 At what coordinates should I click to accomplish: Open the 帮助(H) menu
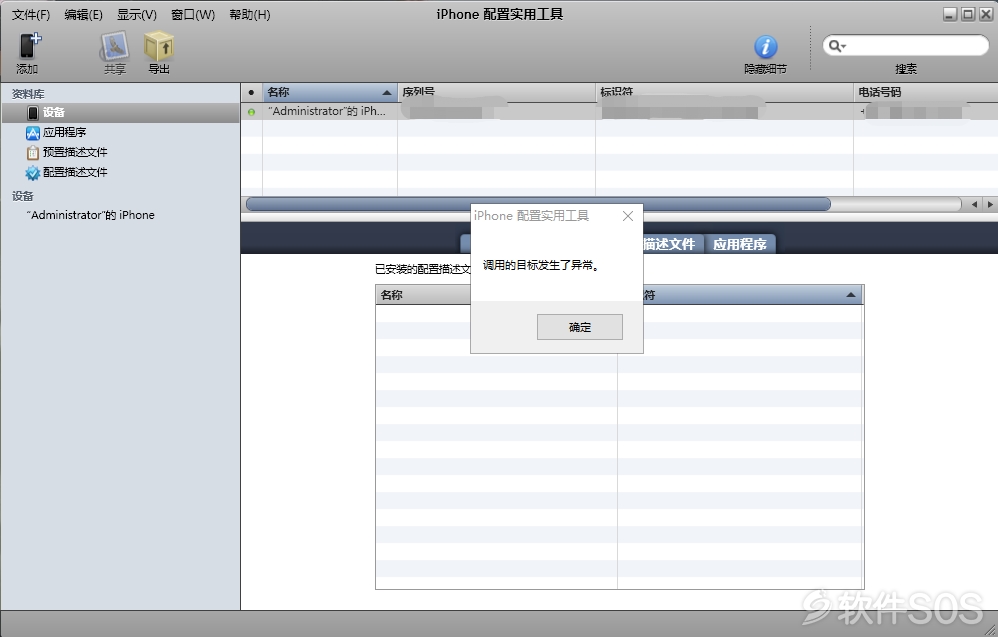pyautogui.click(x=250, y=15)
